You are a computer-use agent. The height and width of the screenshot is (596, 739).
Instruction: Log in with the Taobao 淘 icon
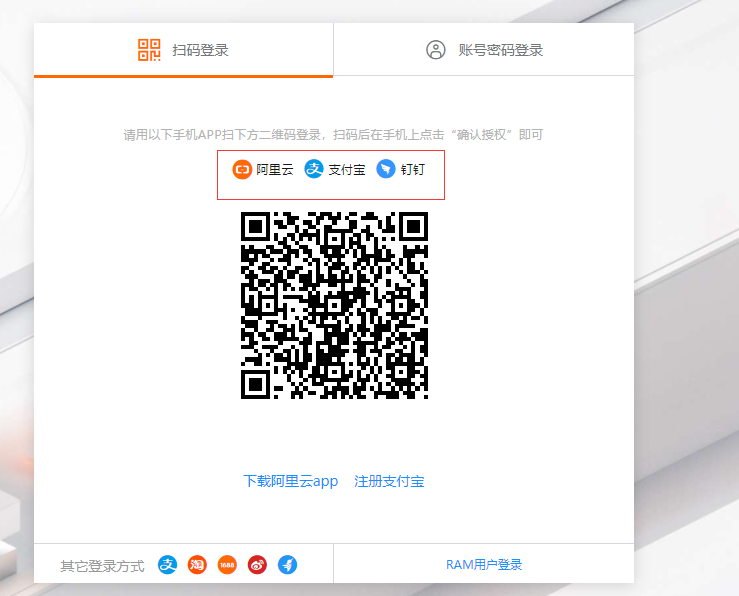click(197, 564)
